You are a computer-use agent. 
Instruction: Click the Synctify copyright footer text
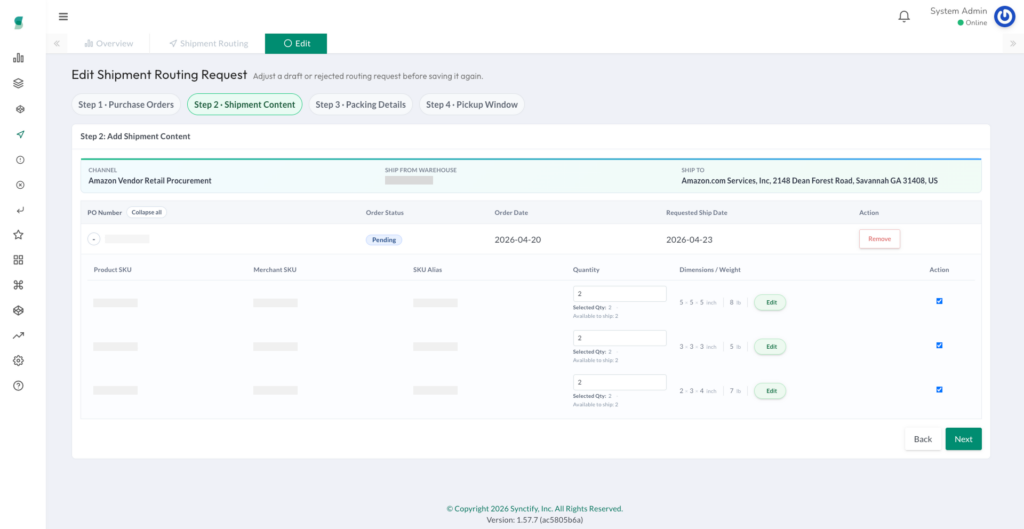point(534,508)
